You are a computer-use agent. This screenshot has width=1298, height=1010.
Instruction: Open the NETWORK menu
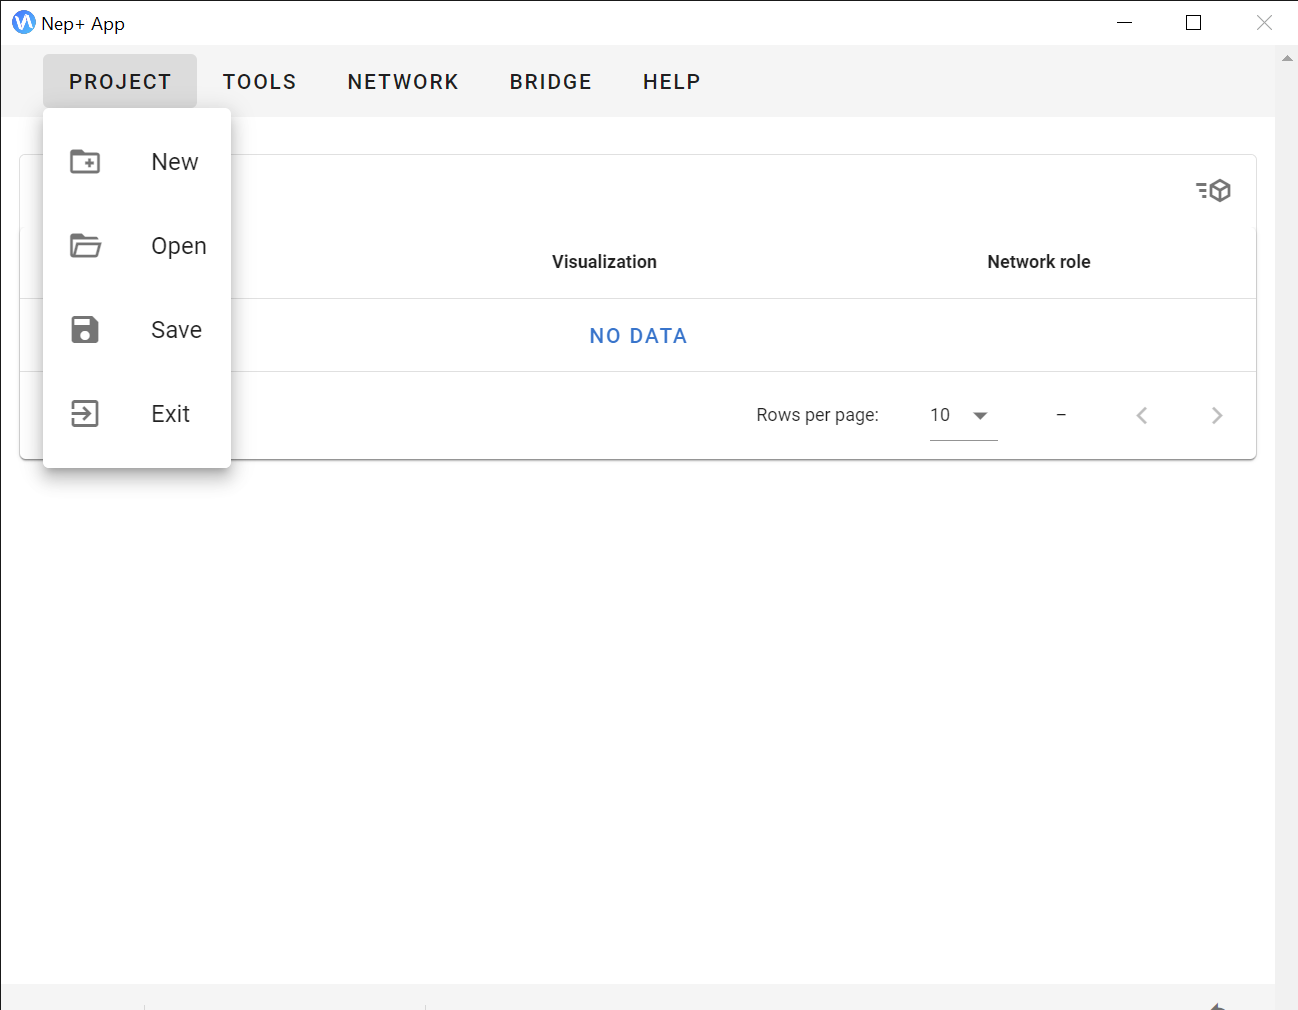403,82
